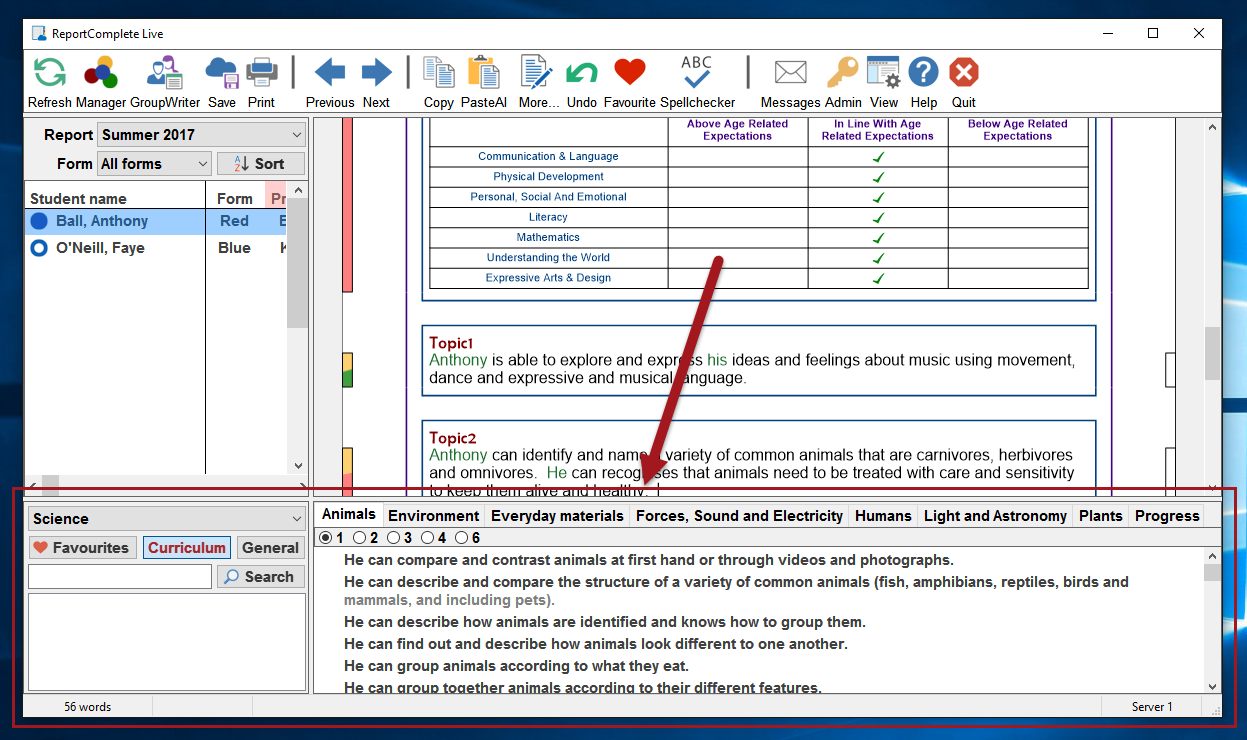
Task: Click the Print icon
Action: (261, 74)
